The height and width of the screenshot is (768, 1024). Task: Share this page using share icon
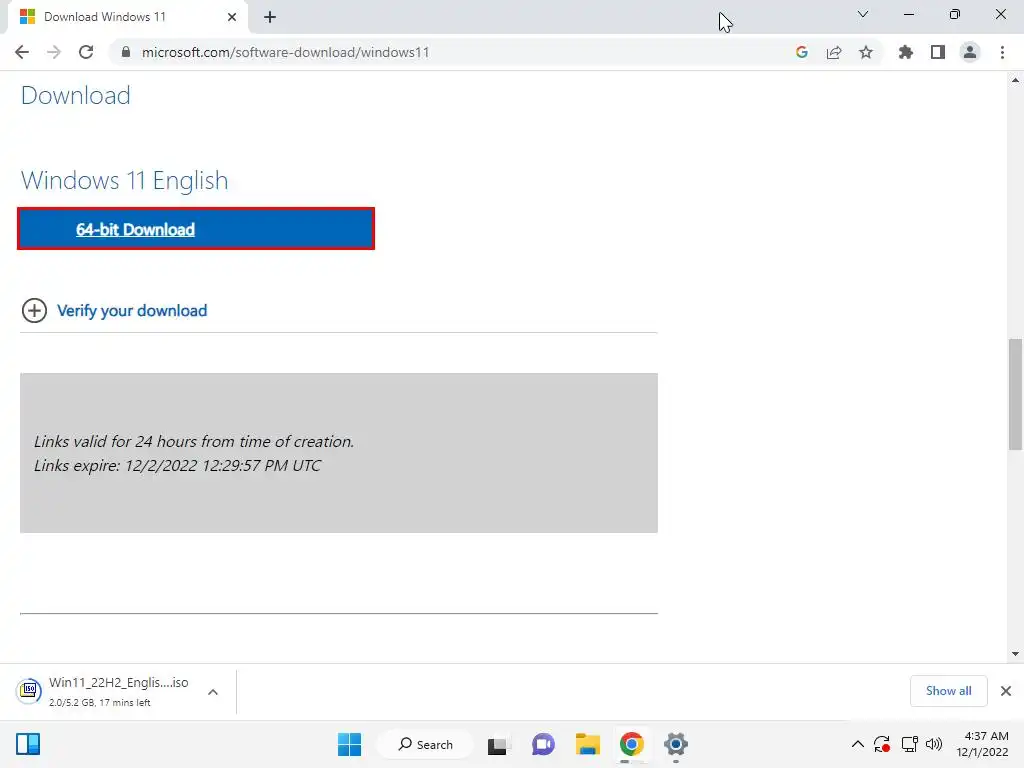tap(834, 52)
